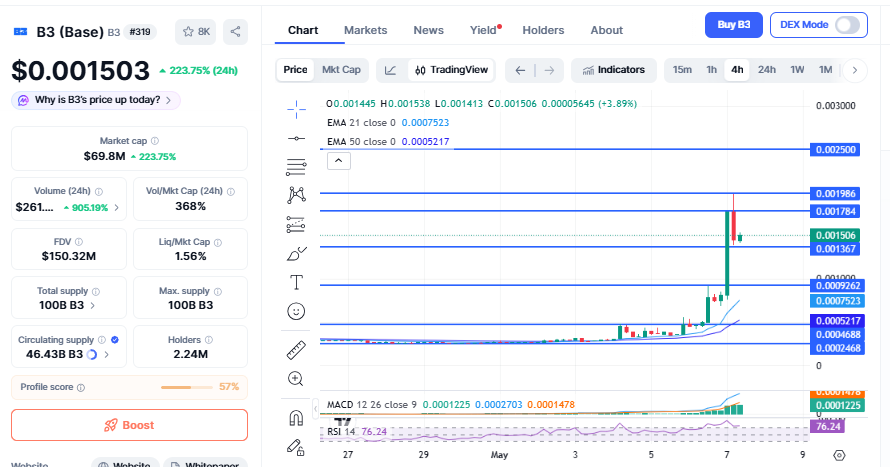Screen dimensions: 890x467
Task: Open chart settings gear icon
Action: [839, 455]
